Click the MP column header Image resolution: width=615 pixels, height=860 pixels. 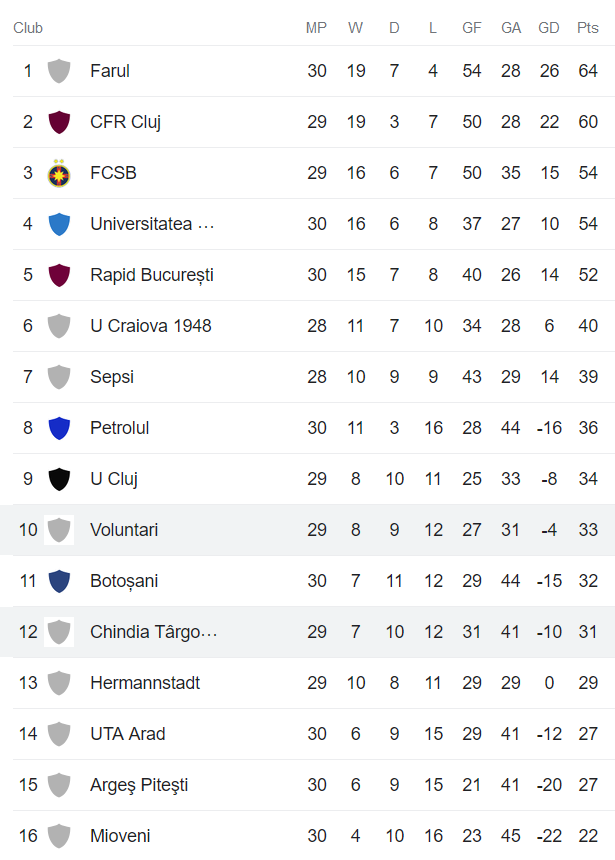[316, 28]
